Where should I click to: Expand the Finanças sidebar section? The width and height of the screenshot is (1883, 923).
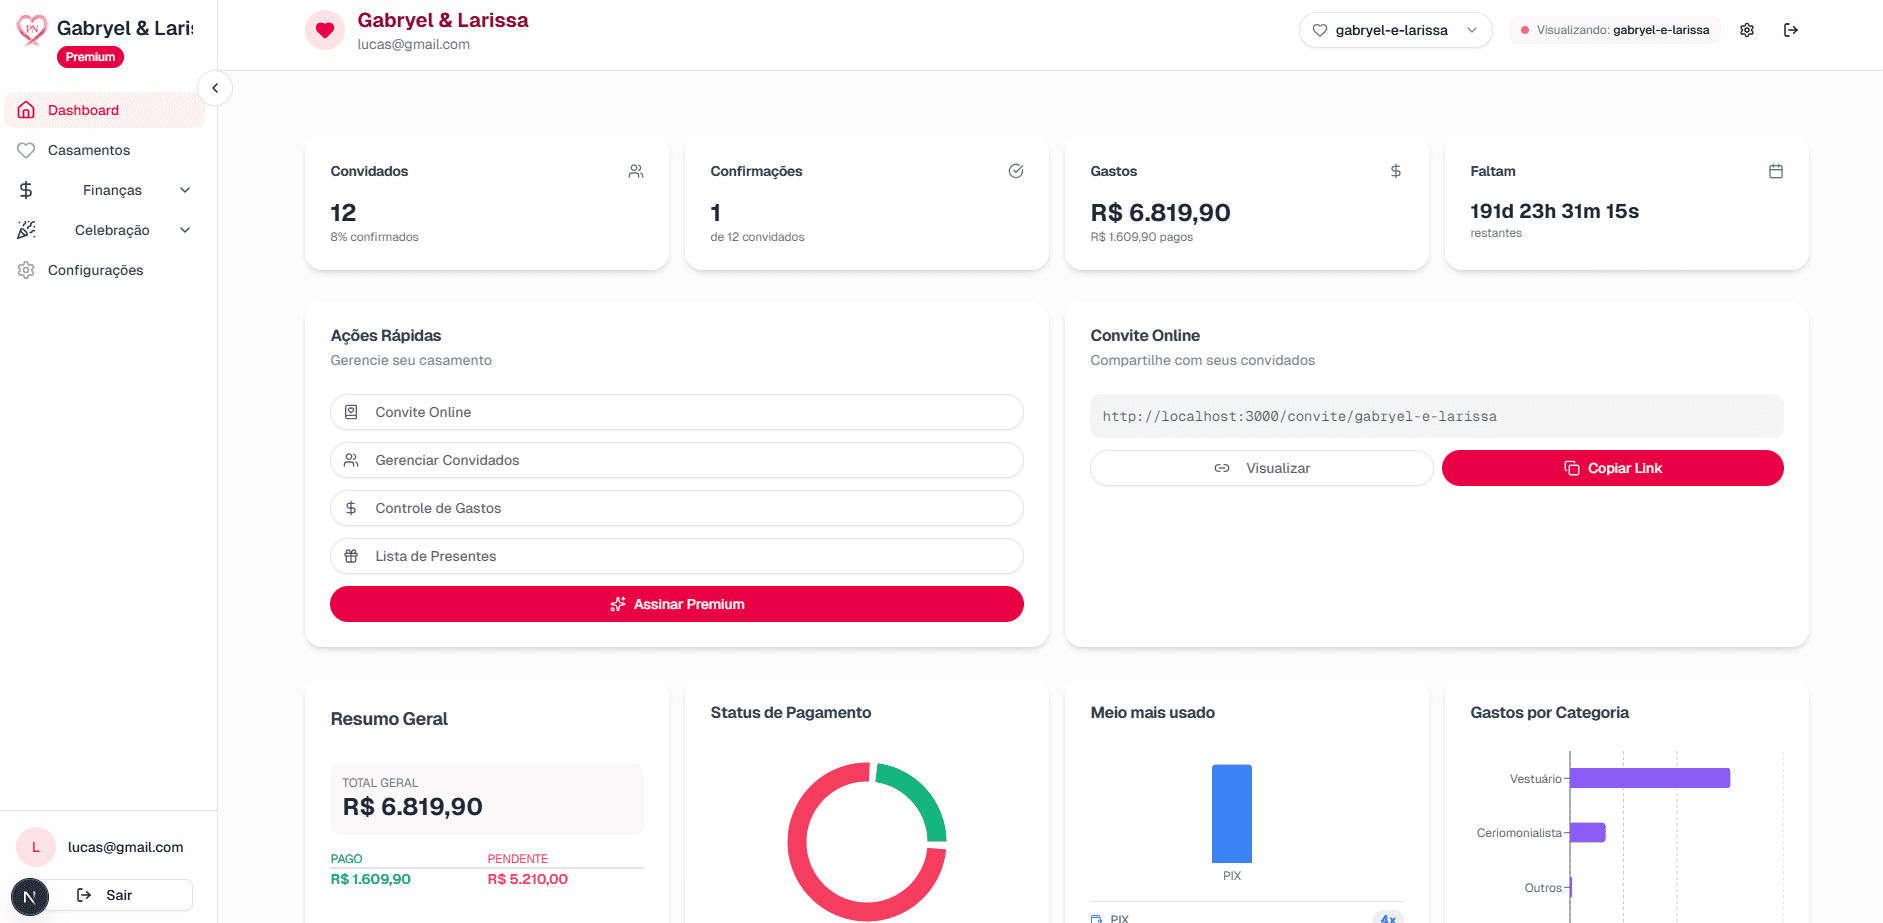click(112, 189)
